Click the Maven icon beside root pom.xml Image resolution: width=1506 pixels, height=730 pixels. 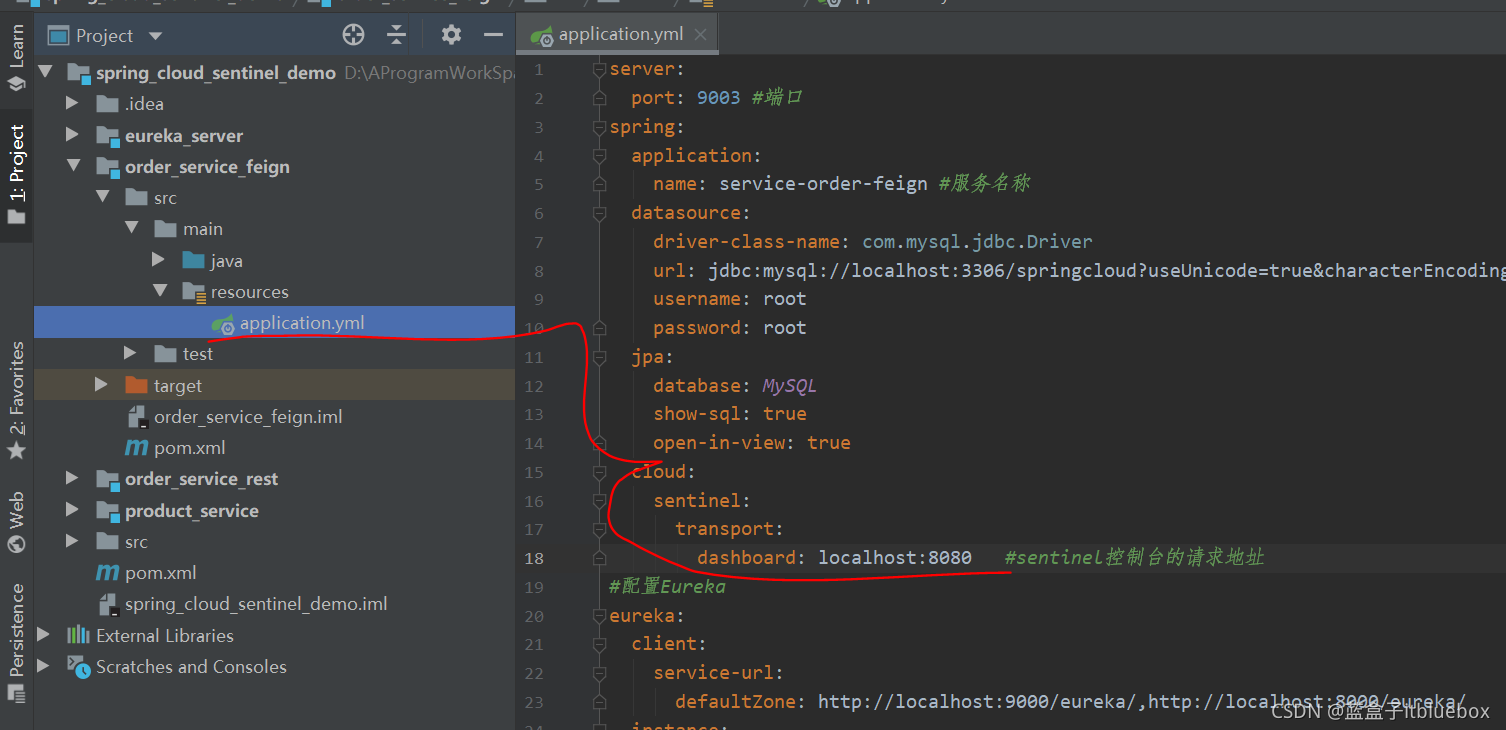(107, 573)
